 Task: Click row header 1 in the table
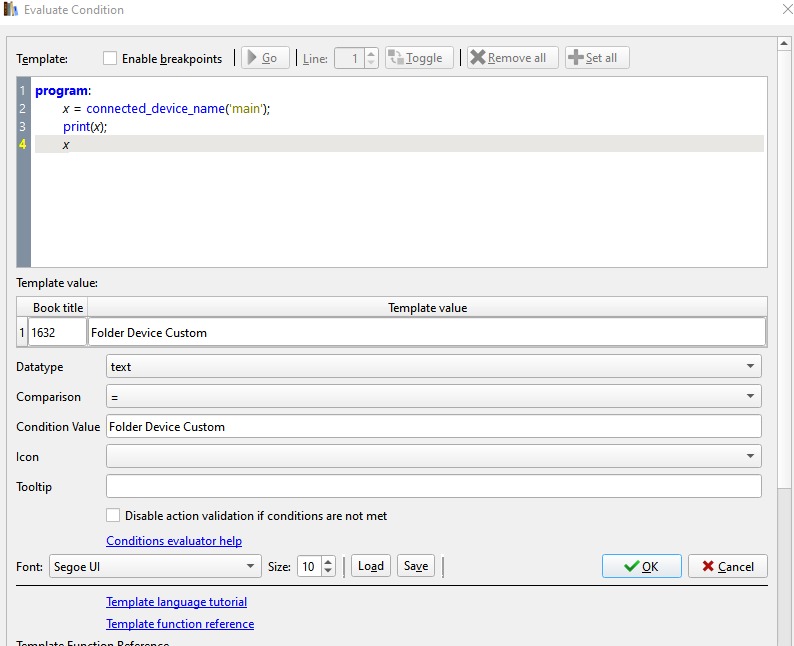coord(22,332)
